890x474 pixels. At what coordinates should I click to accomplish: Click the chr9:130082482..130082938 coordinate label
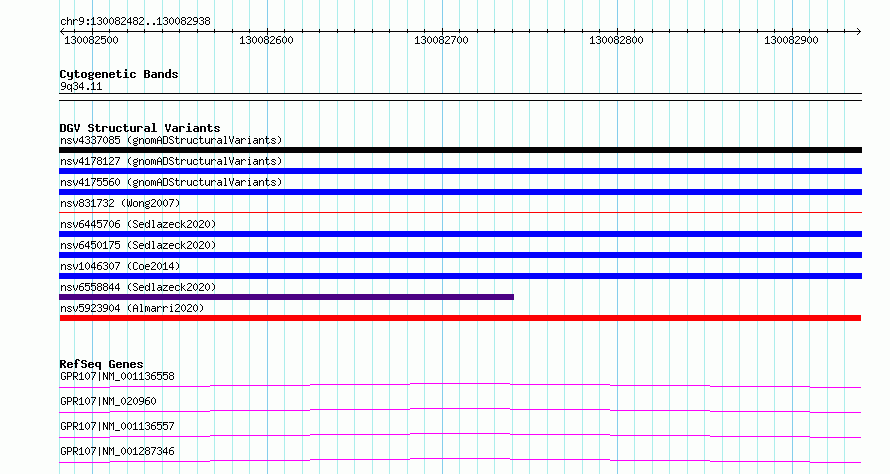click(x=135, y=21)
